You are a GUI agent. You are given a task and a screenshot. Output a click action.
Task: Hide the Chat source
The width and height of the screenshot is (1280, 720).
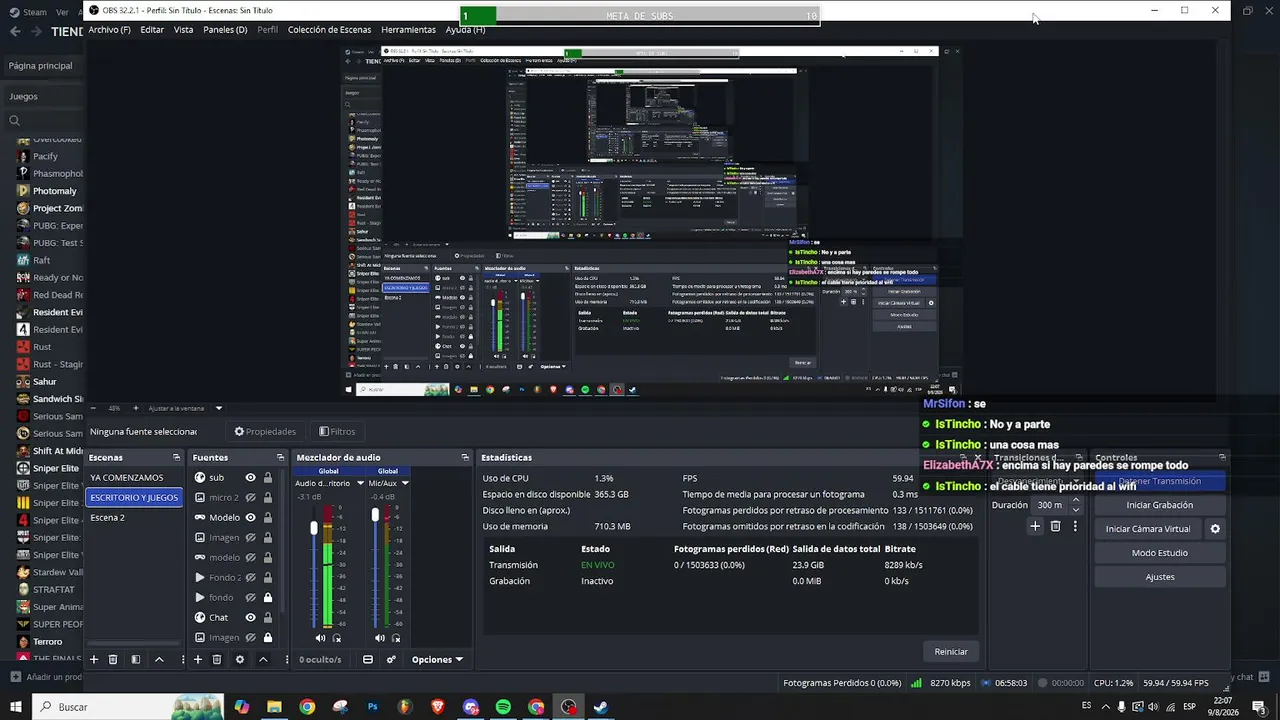250,617
